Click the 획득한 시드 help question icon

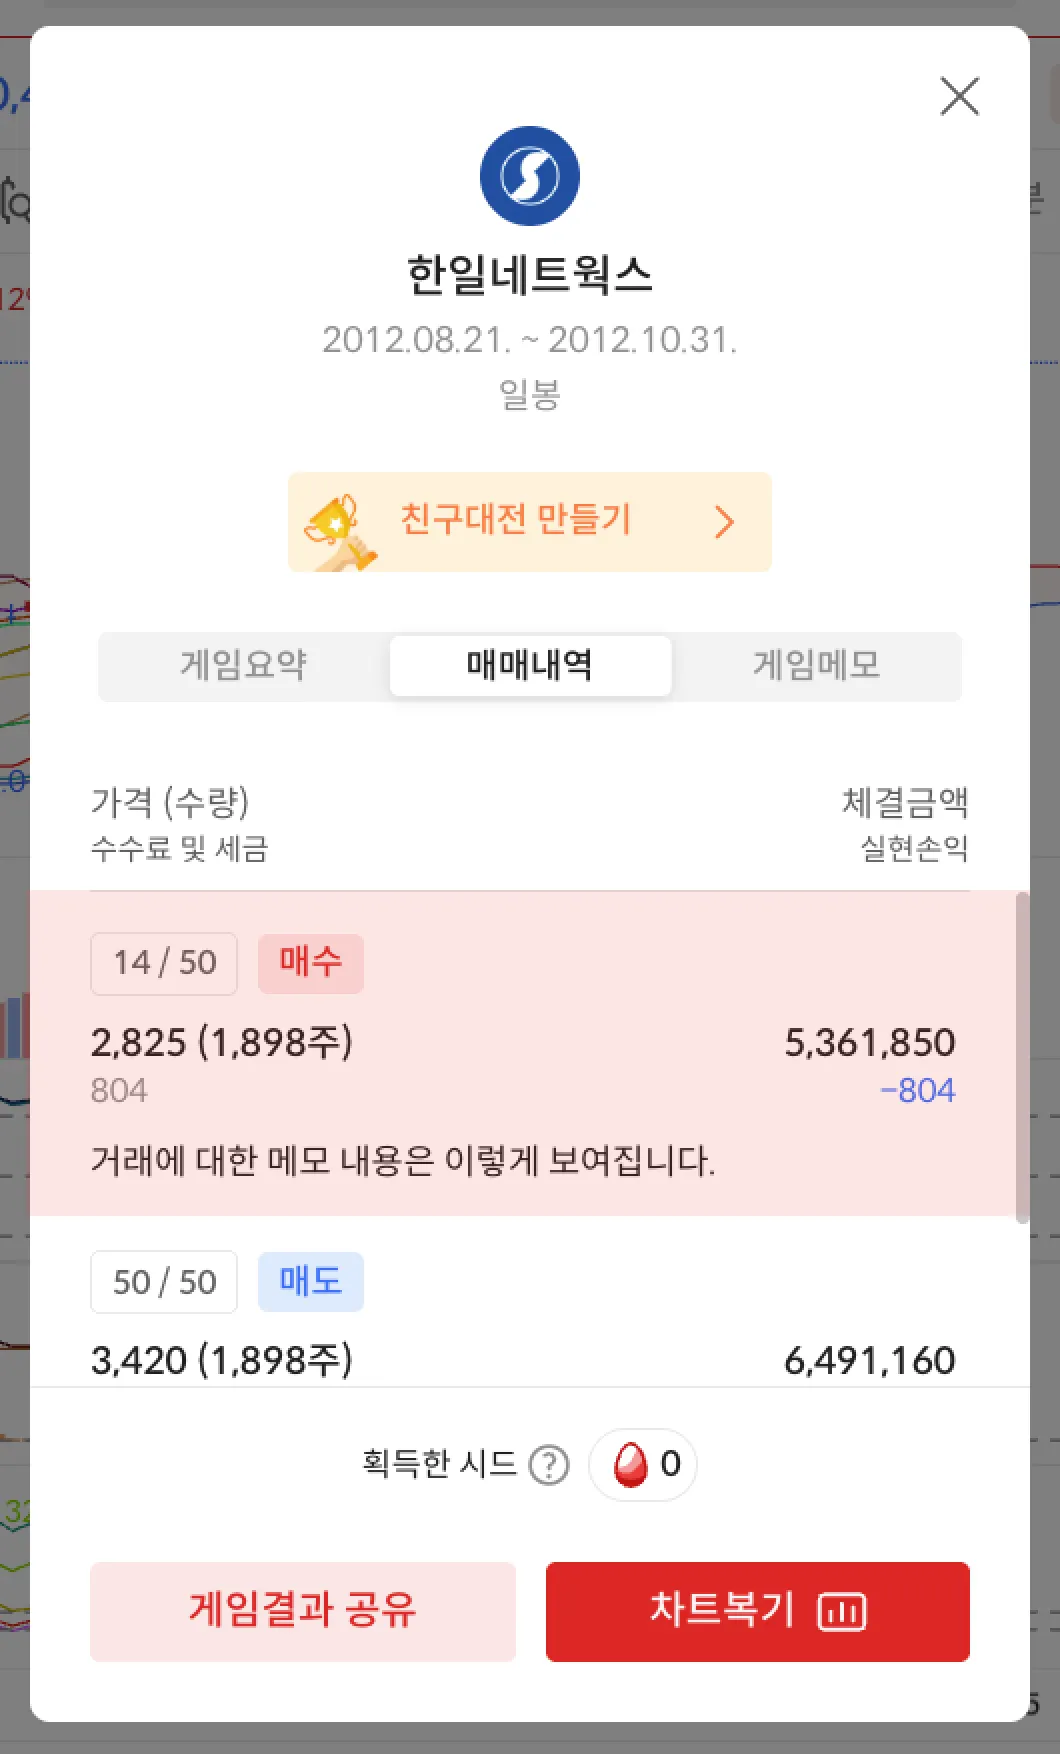click(x=549, y=1466)
